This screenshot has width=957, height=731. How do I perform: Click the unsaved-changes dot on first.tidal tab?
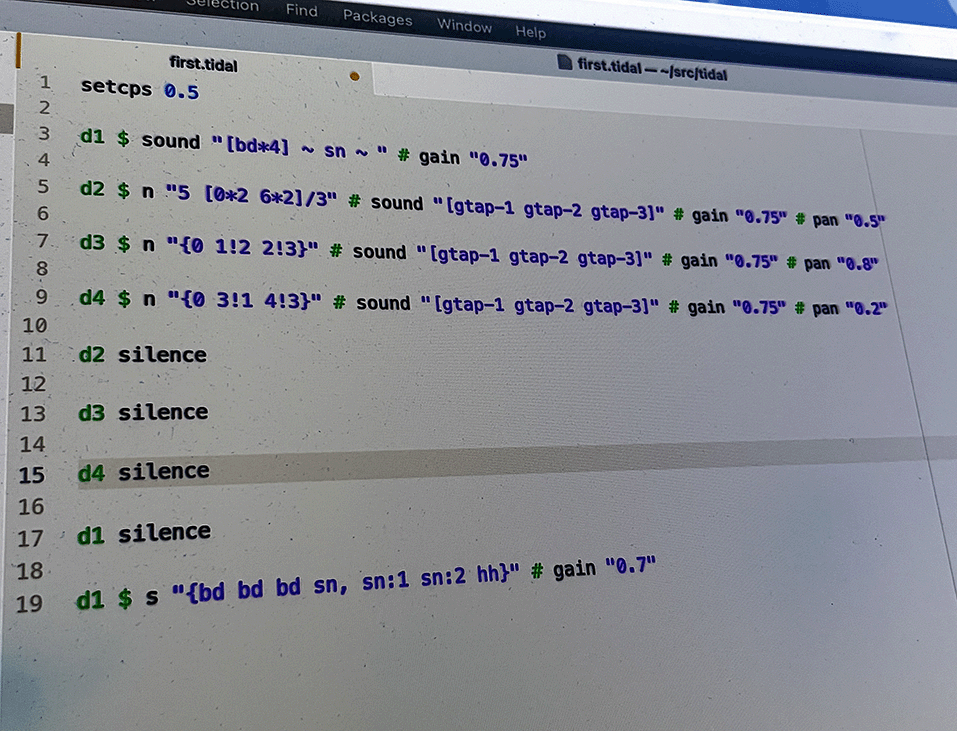(x=355, y=76)
